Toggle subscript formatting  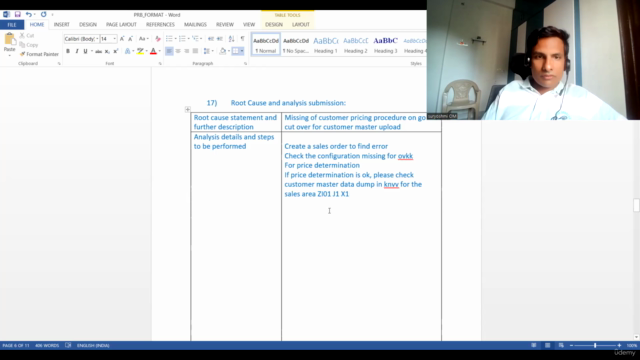click(107, 51)
